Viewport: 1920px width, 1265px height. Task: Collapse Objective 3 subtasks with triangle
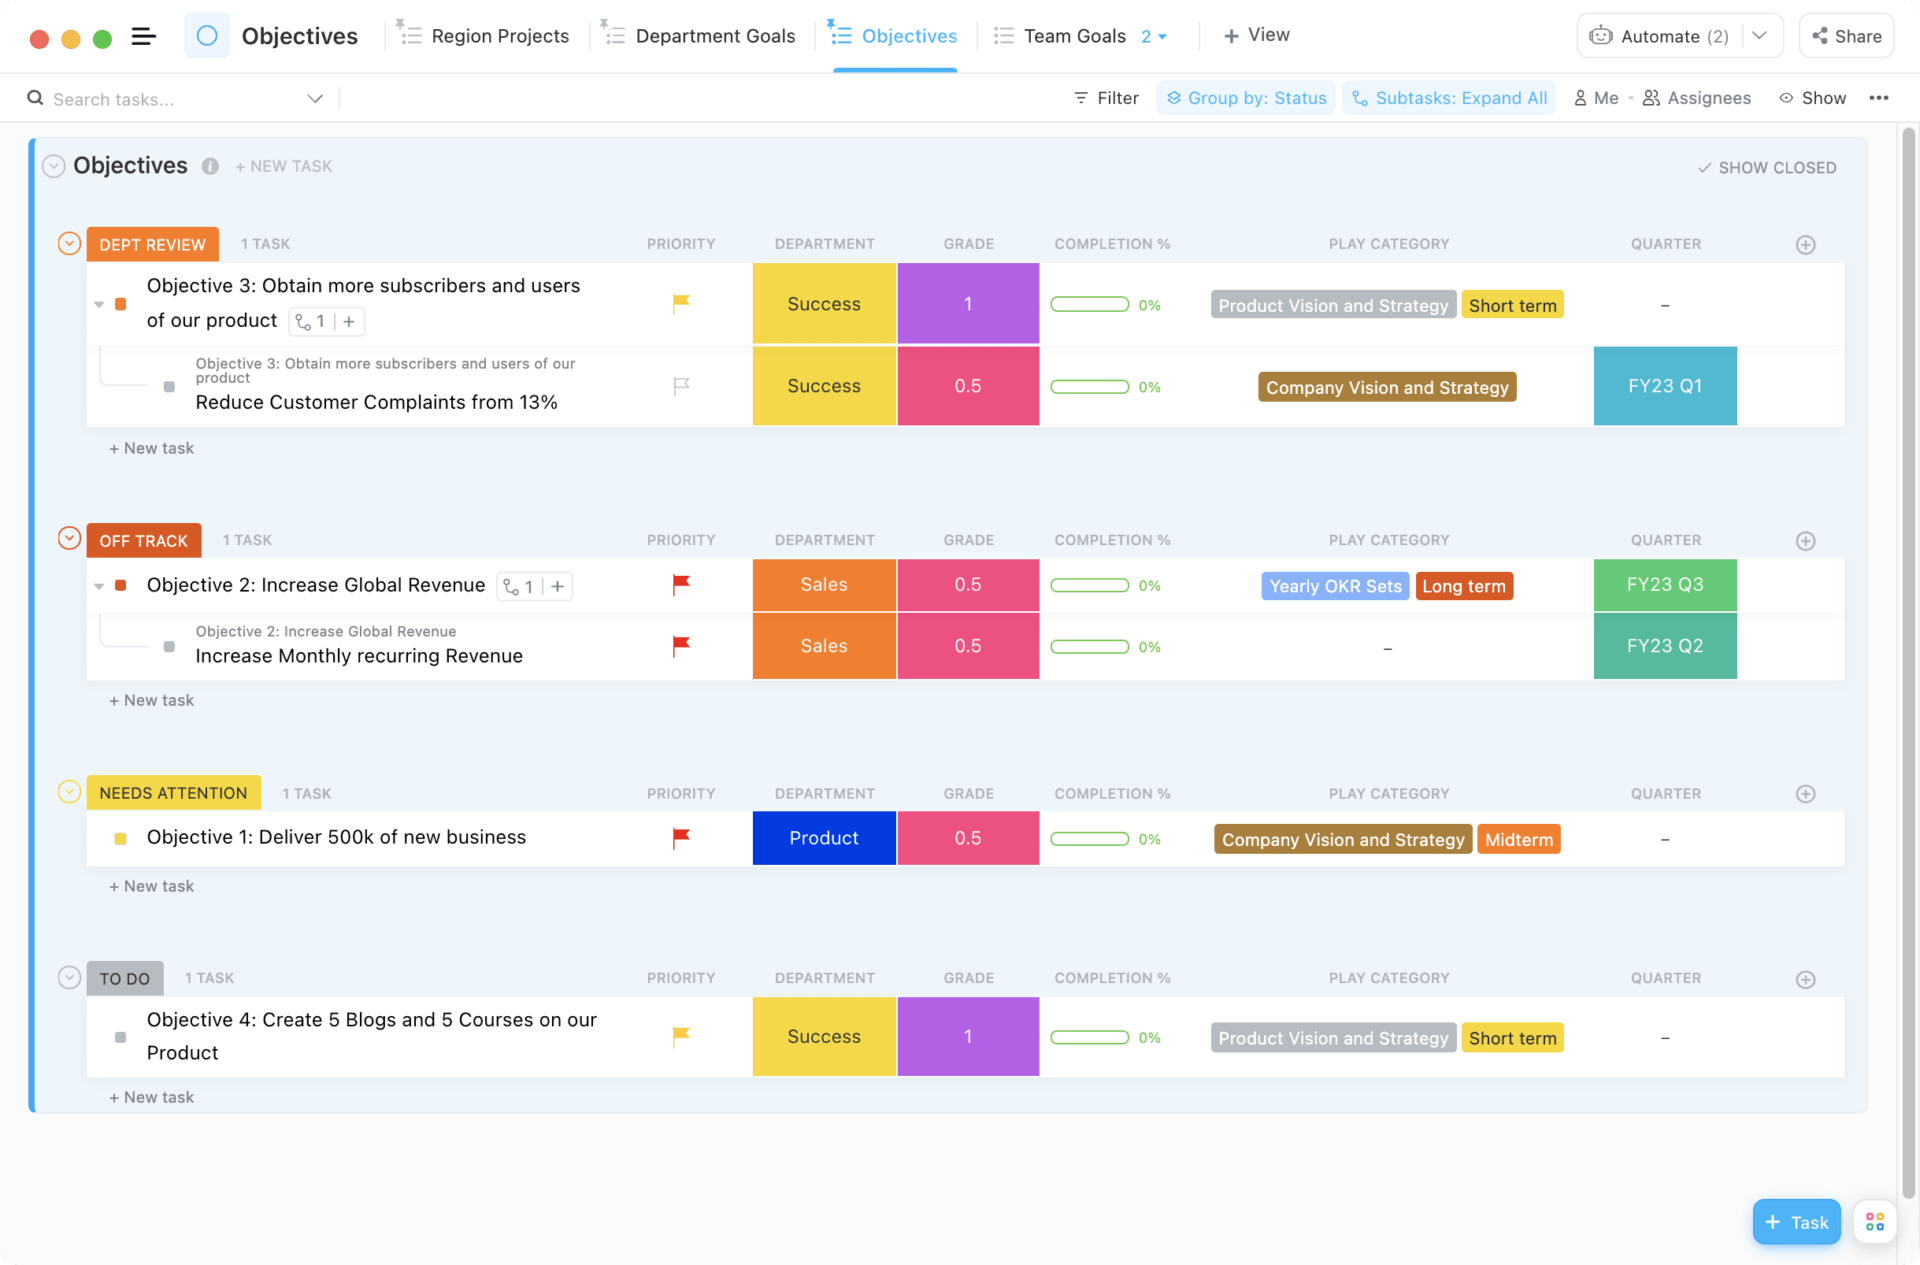click(99, 304)
